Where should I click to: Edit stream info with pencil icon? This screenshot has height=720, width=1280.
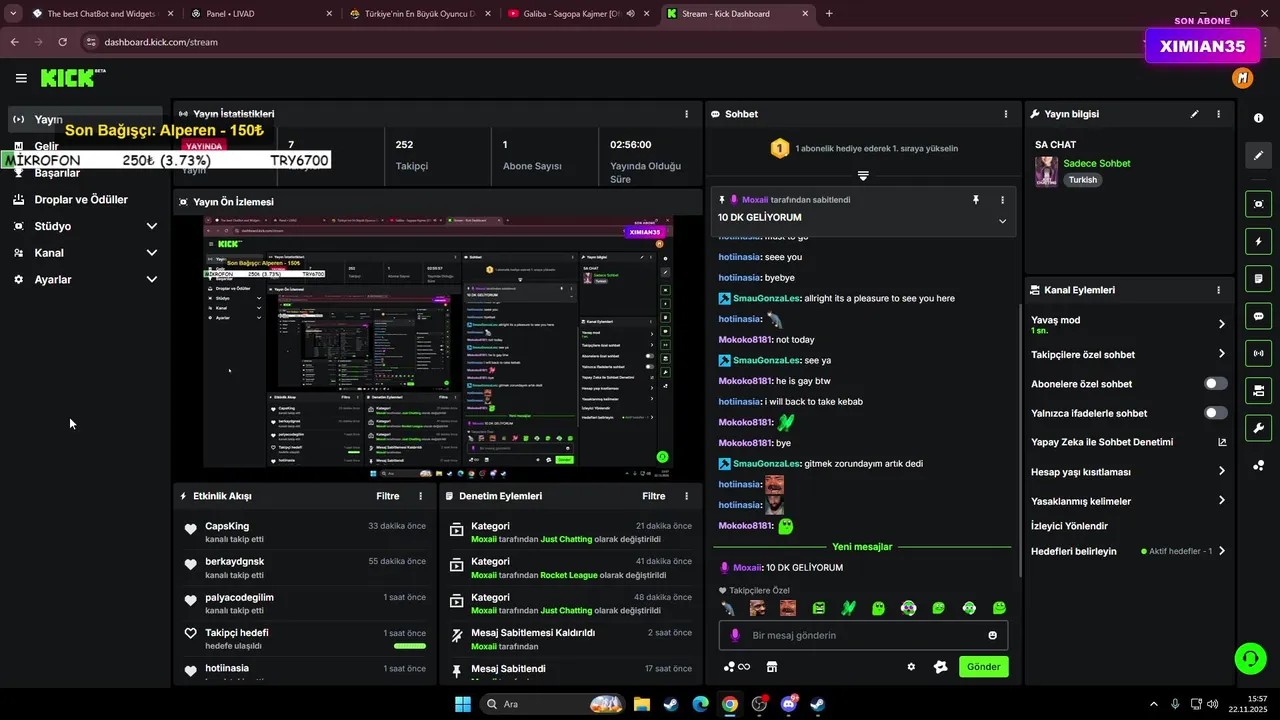[x=1194, y=114]
